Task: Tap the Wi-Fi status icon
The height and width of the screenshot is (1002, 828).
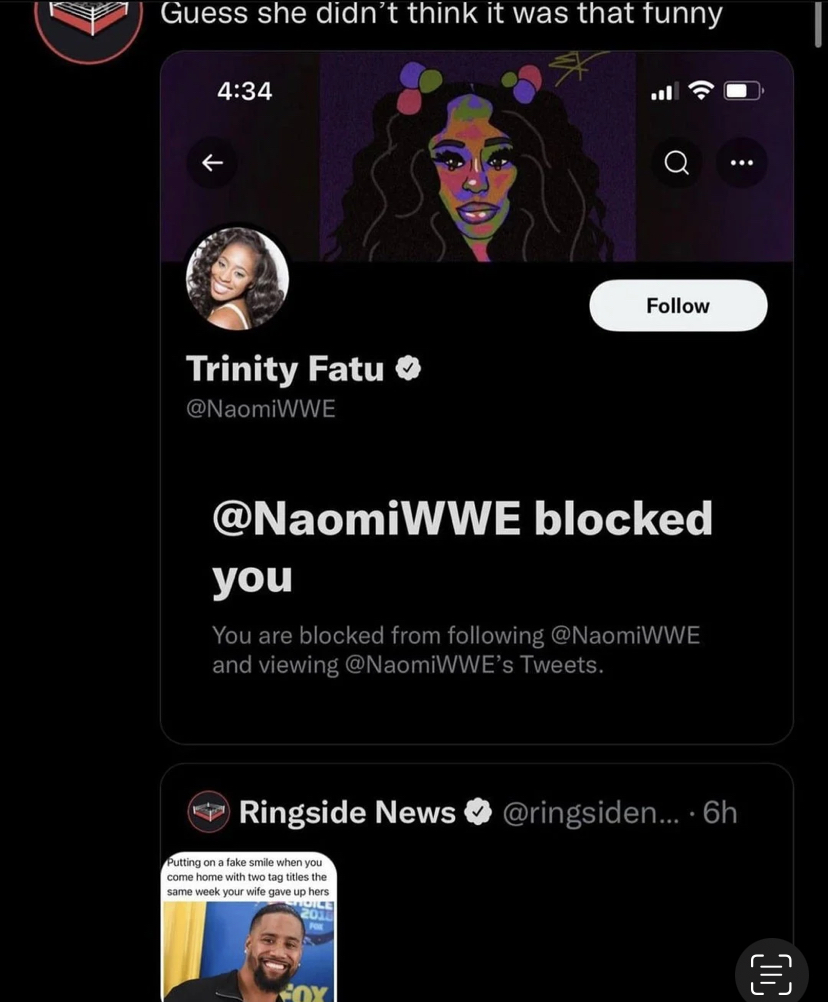Action: click(x=702, y=91)
